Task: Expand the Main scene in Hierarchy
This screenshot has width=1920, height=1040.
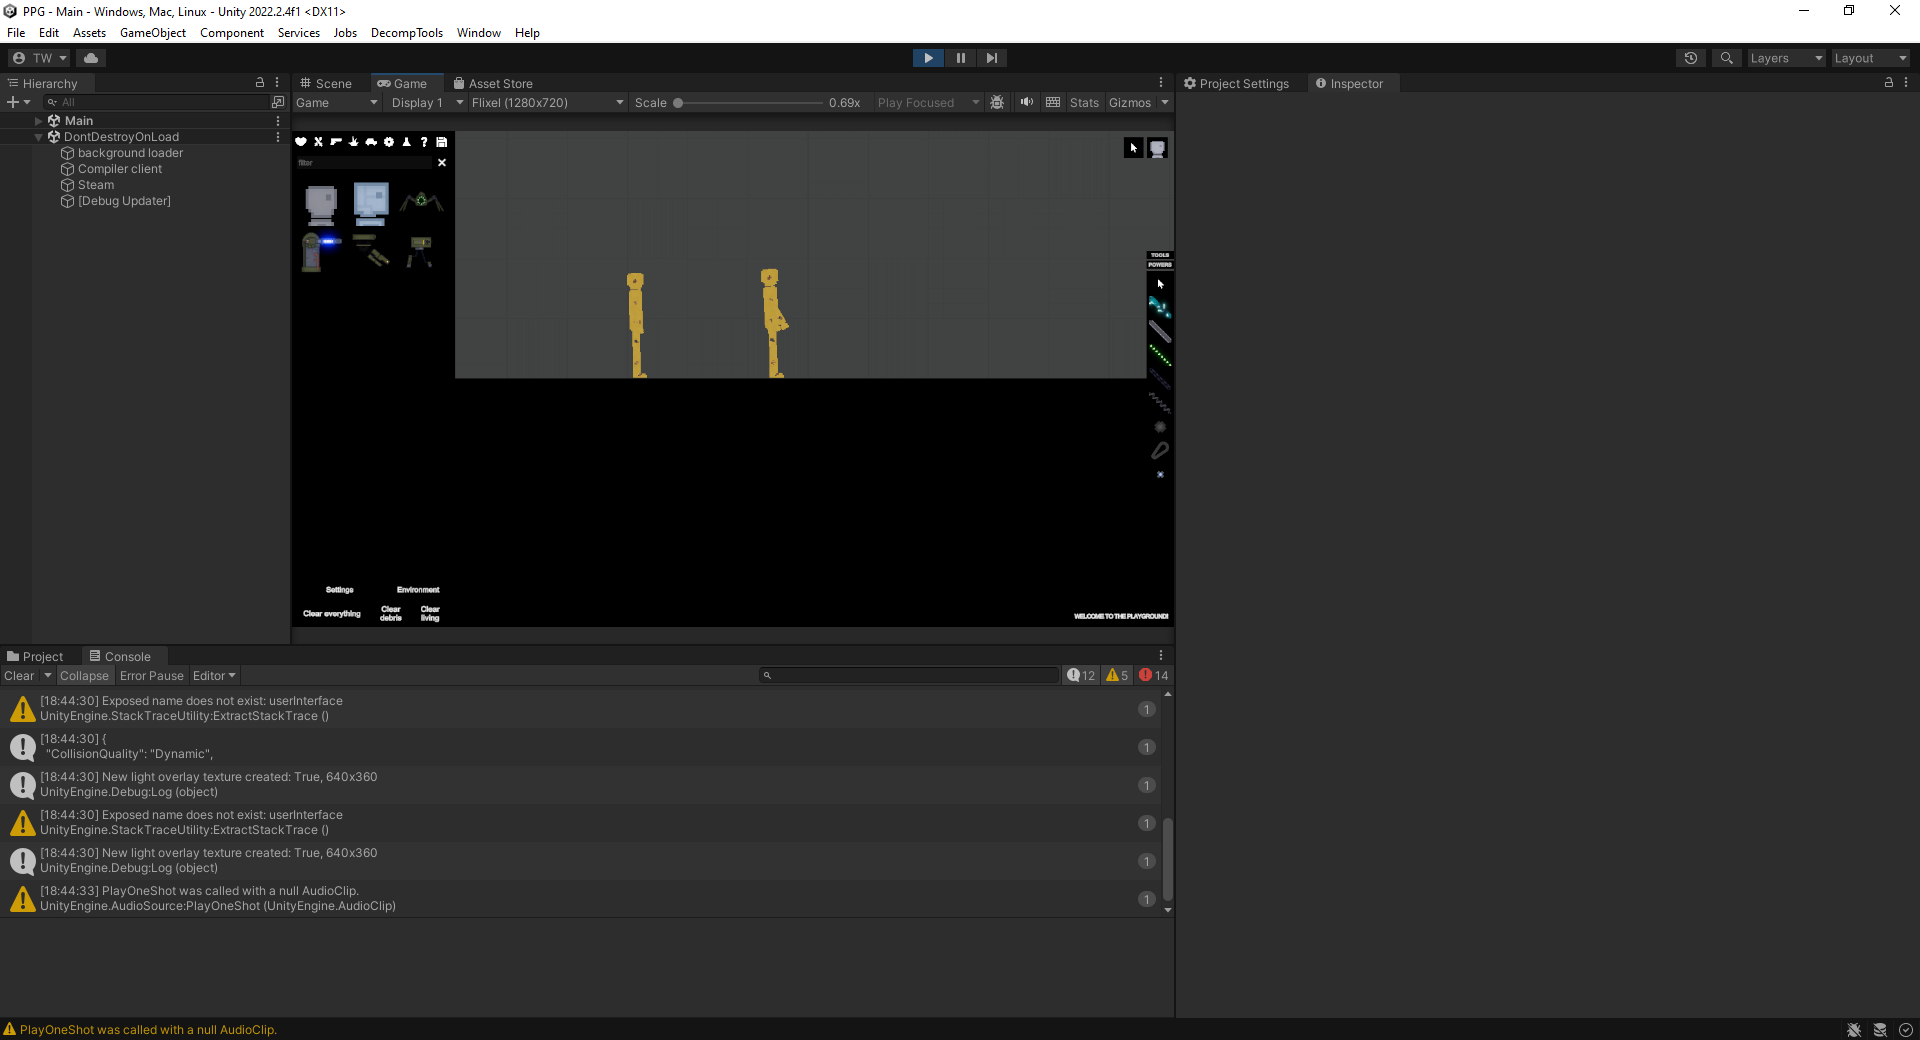Action: tap(39, 121)
